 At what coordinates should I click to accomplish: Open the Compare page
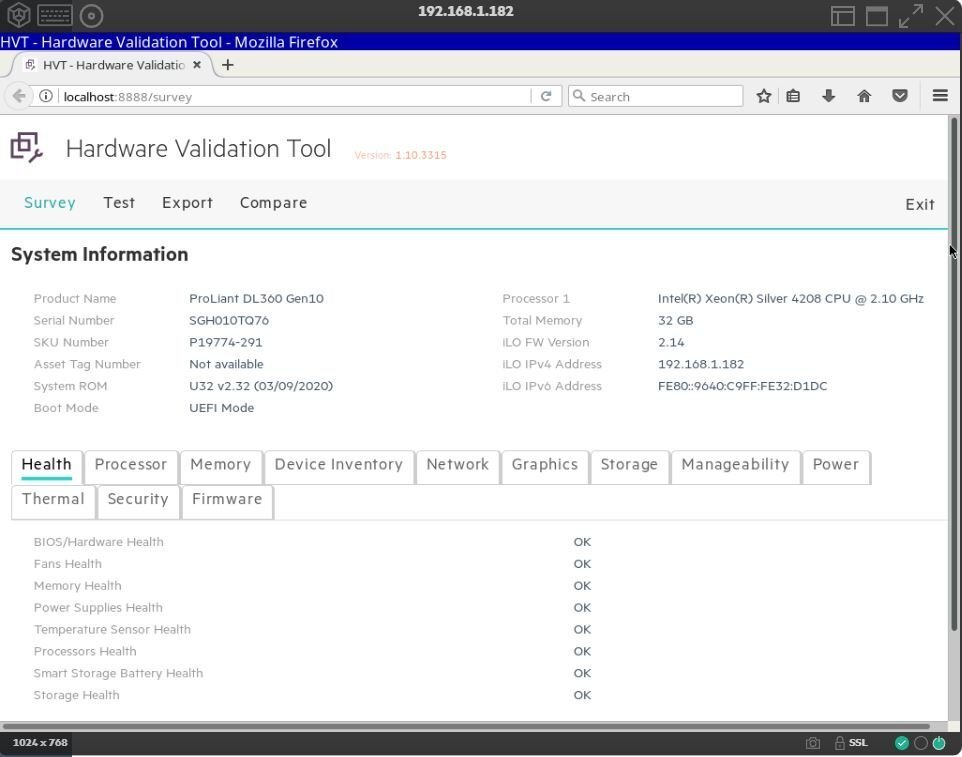(x=273, y=203)
